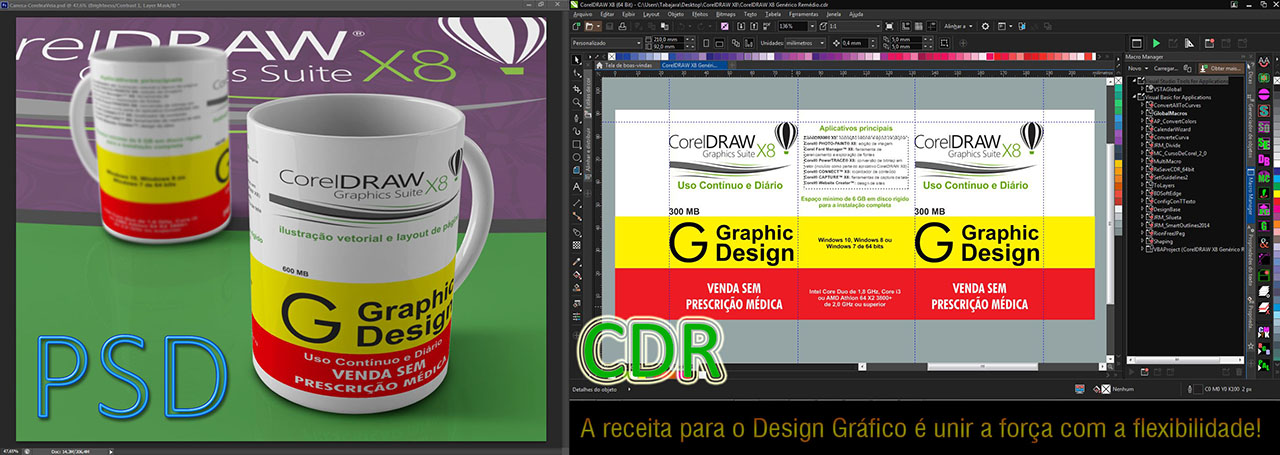This screenshot has height=455, width=1280.
Task: Open the Layout menu
Action: 651,14
